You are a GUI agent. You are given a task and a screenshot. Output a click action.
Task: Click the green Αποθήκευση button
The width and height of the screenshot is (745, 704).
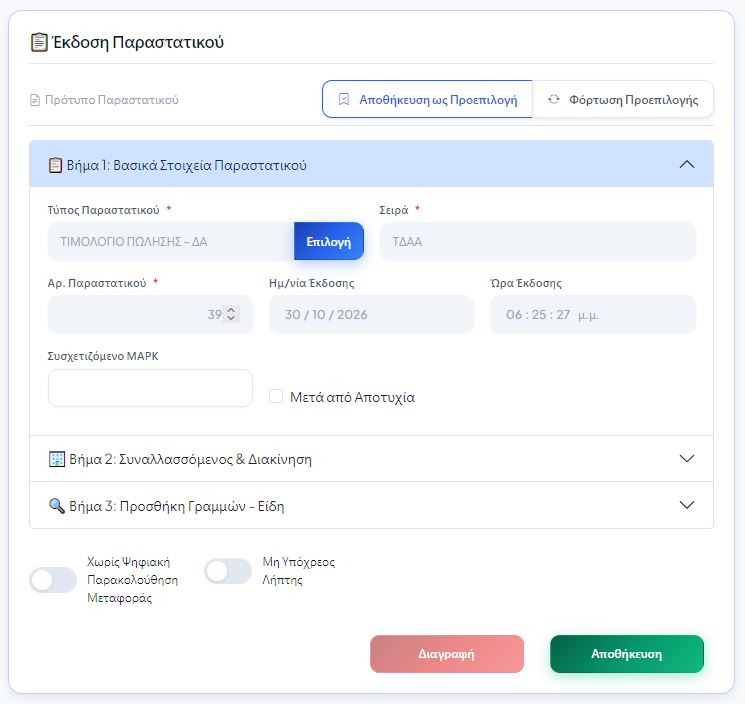pos(627,654)
